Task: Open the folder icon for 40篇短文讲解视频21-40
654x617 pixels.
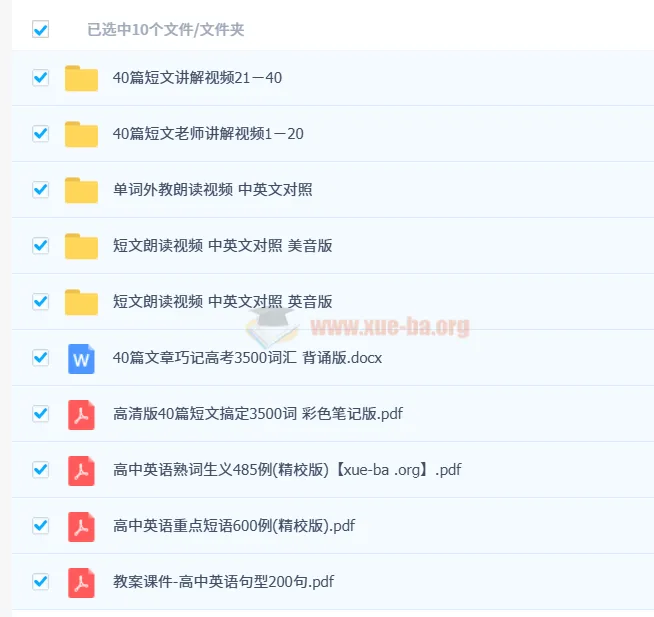Action: click(x=81, y=78)
